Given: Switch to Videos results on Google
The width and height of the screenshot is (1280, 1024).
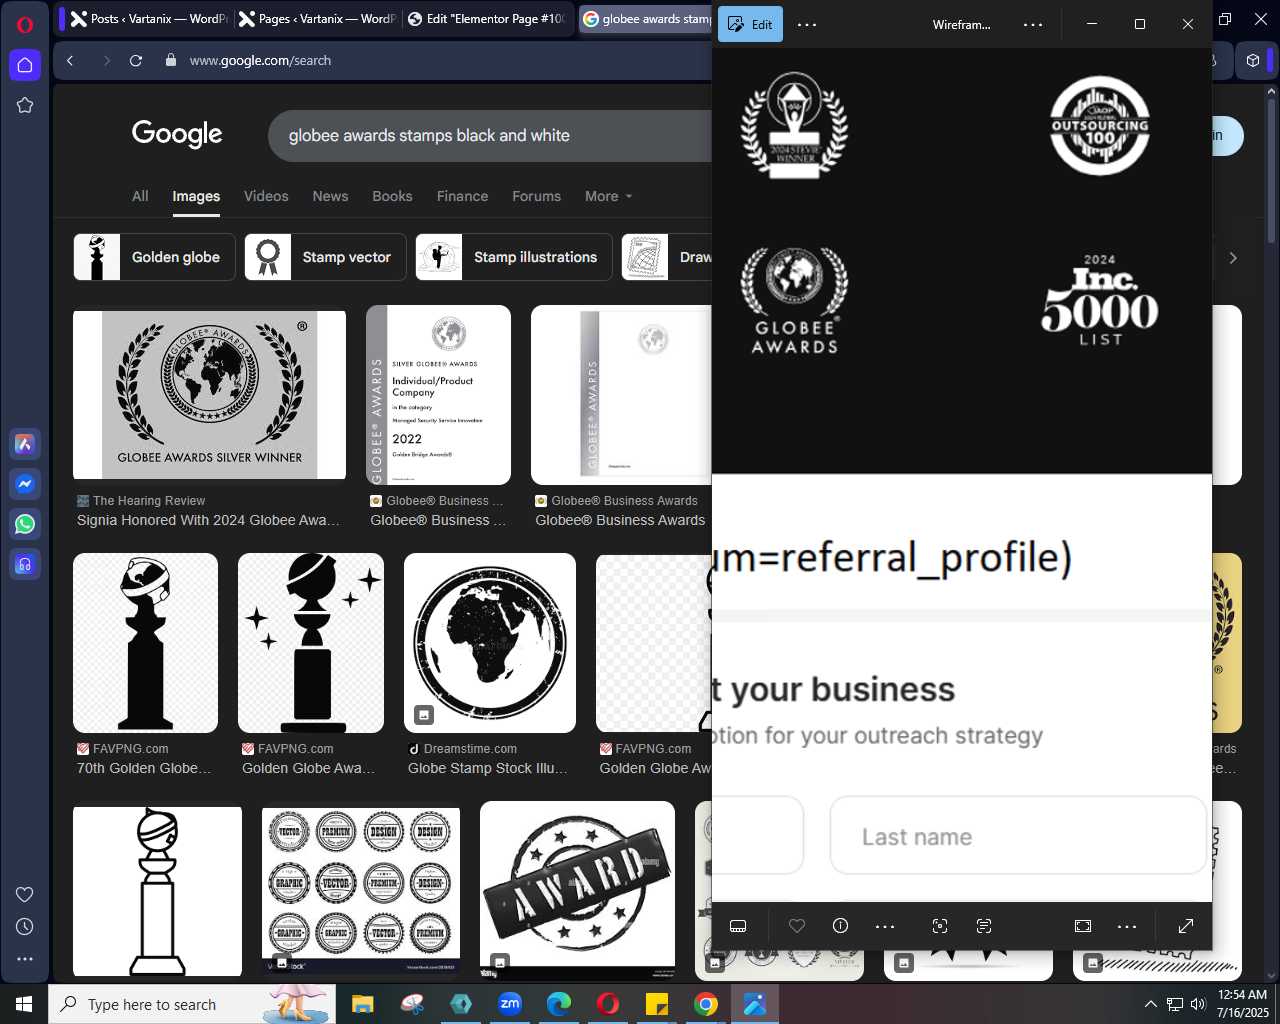Looking at the screenshot, I should [266, 196].
